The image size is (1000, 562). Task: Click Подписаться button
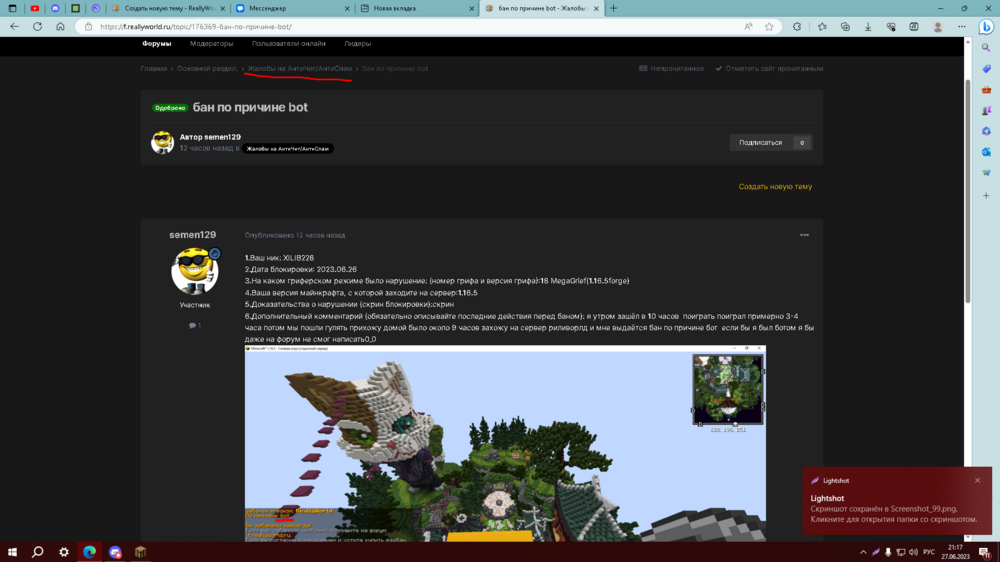click(760, 143)
